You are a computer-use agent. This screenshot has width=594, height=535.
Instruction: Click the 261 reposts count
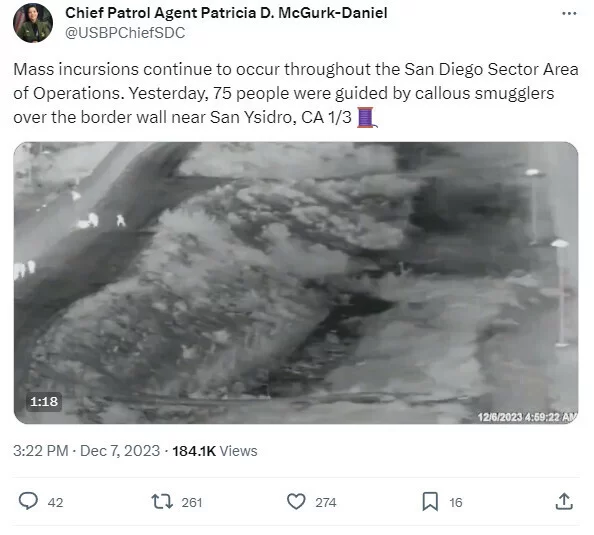pos(192,502)
